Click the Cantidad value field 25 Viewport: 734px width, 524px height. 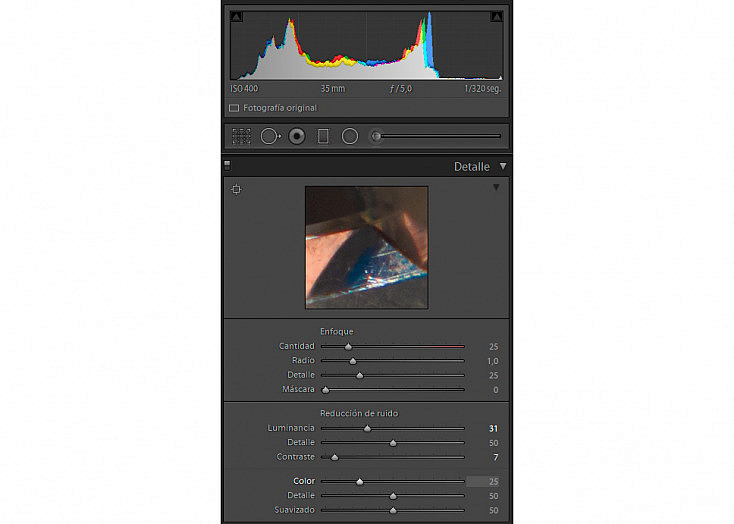pos(493,347)
